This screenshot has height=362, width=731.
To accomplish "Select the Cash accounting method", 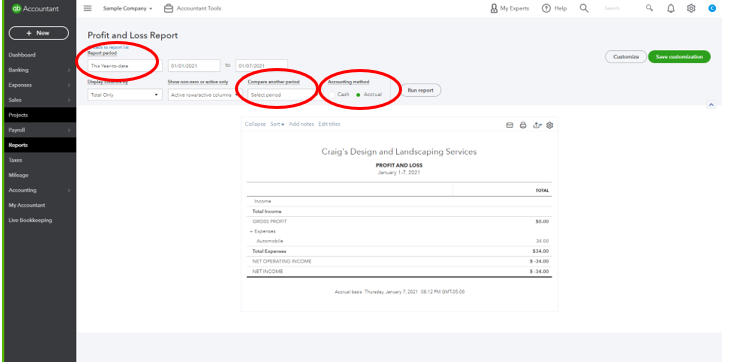I will pyautogui.click(x=332, y=95).
